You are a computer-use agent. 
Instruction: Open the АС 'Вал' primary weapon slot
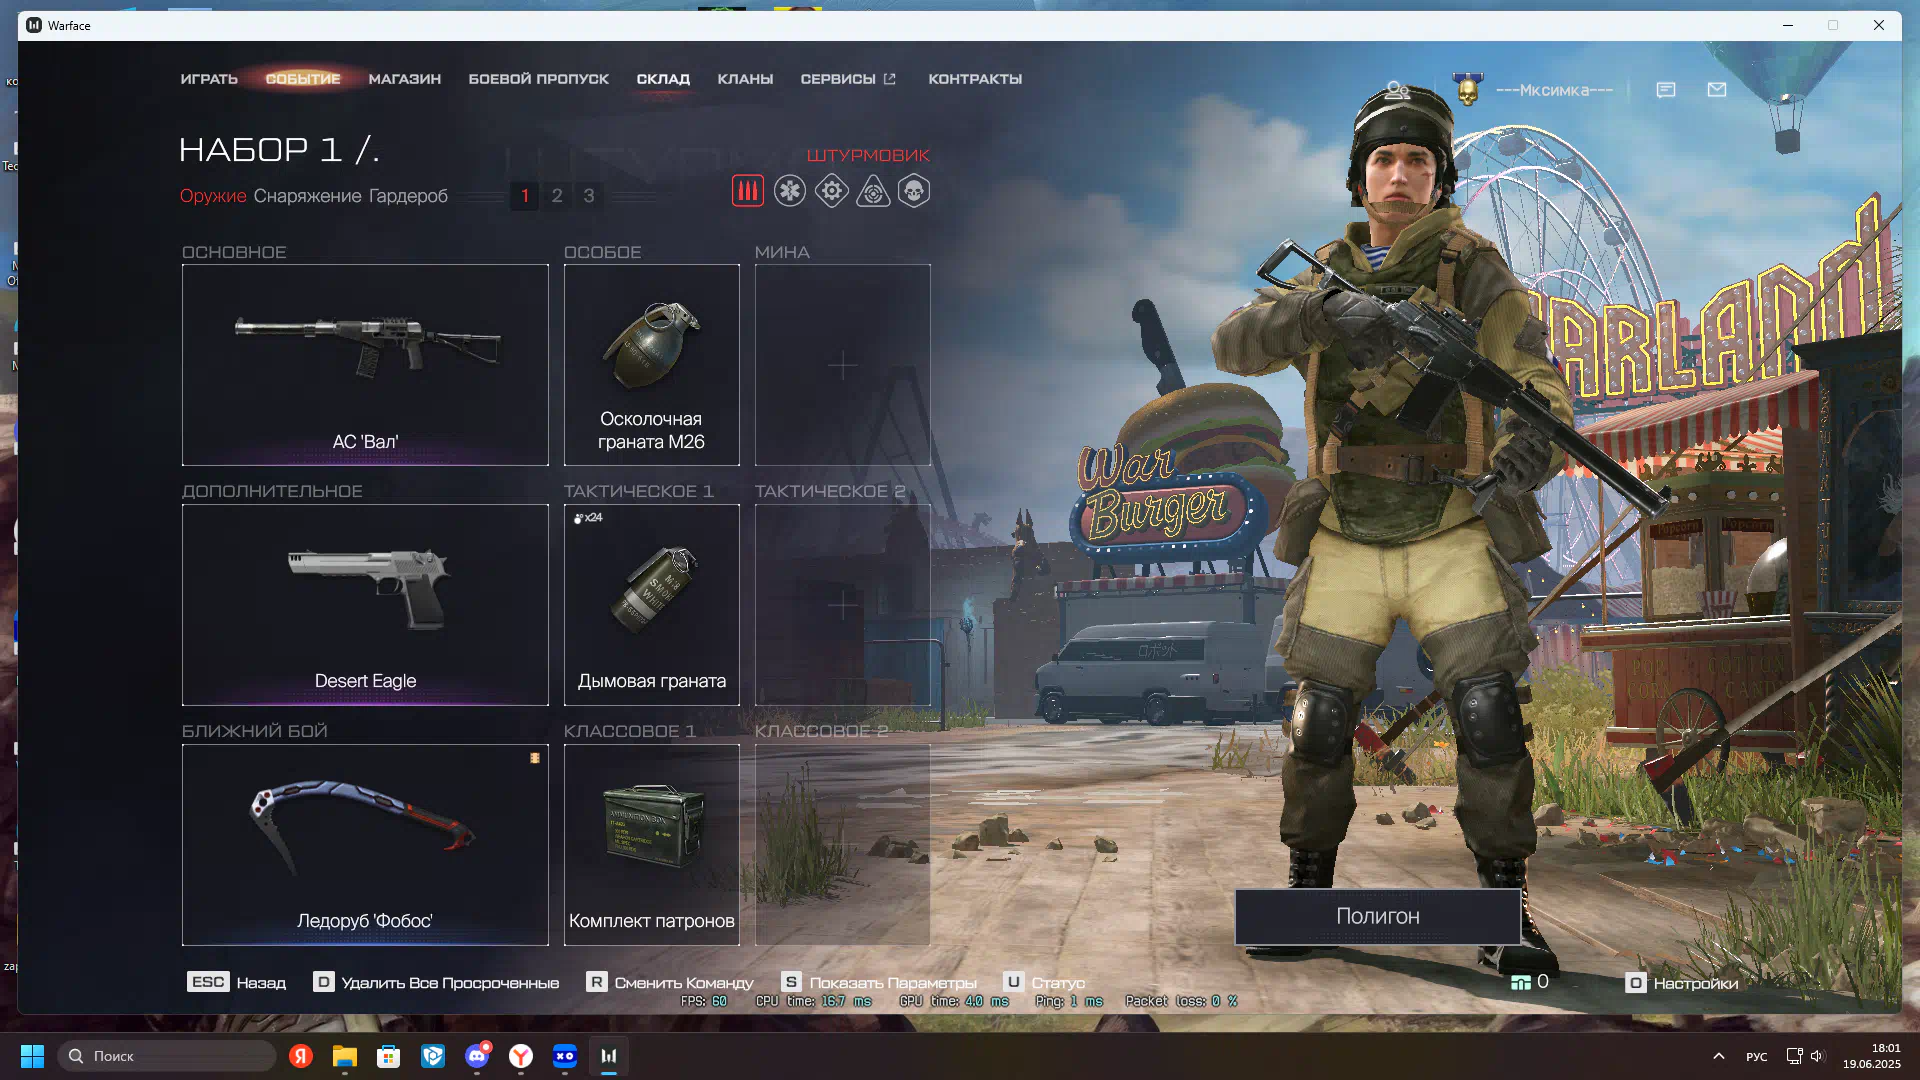[365, 365]
